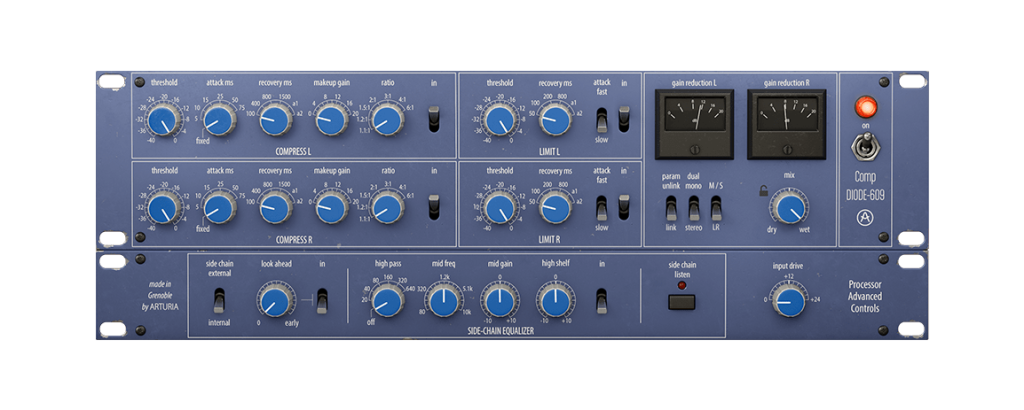
Task: Click the mix lock icon
Action: click(x=764, y=191)
